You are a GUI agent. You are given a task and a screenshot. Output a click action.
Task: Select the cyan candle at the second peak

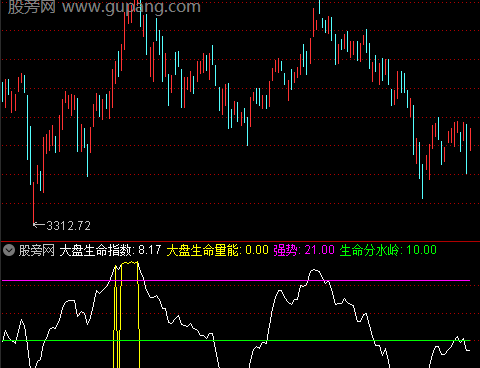click(x=319, y=7)
